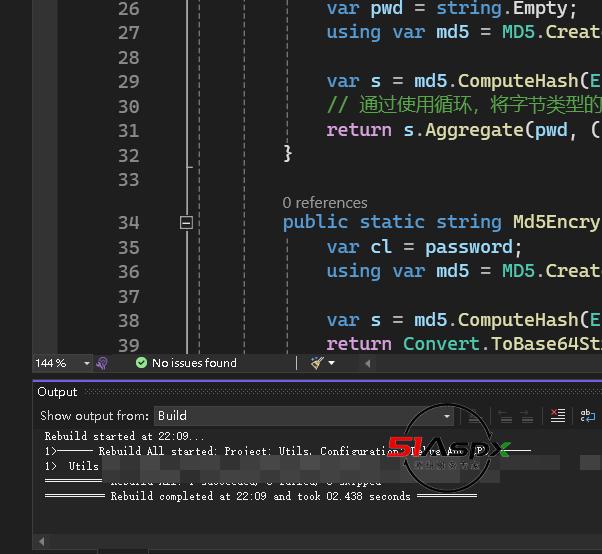Viewport: 602px width, 554px height.
Task: Clear all output with the red X icon
Action: pos(558,415)
